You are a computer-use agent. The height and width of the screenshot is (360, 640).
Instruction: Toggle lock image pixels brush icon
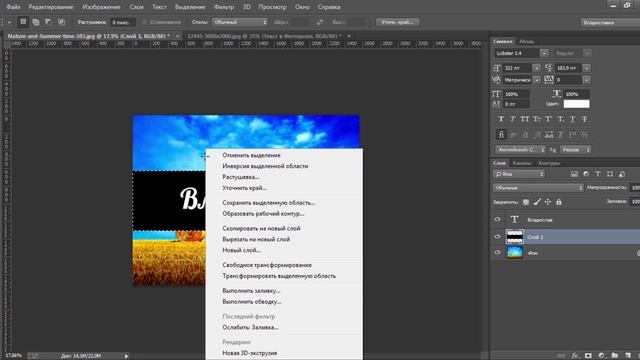click(x=537, y=202)
